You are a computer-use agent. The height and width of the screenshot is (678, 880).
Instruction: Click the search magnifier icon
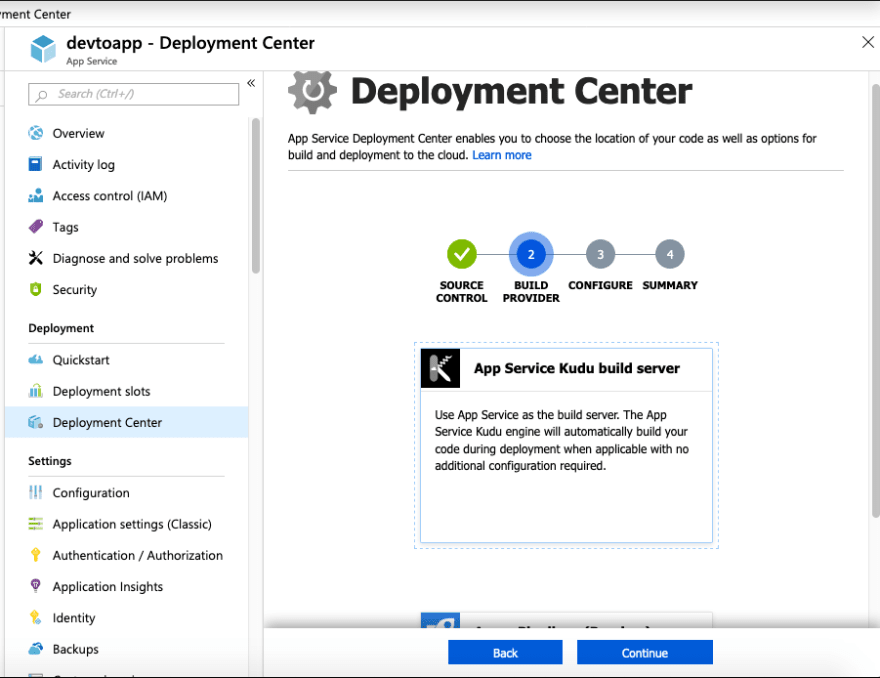tap(42, 95)
